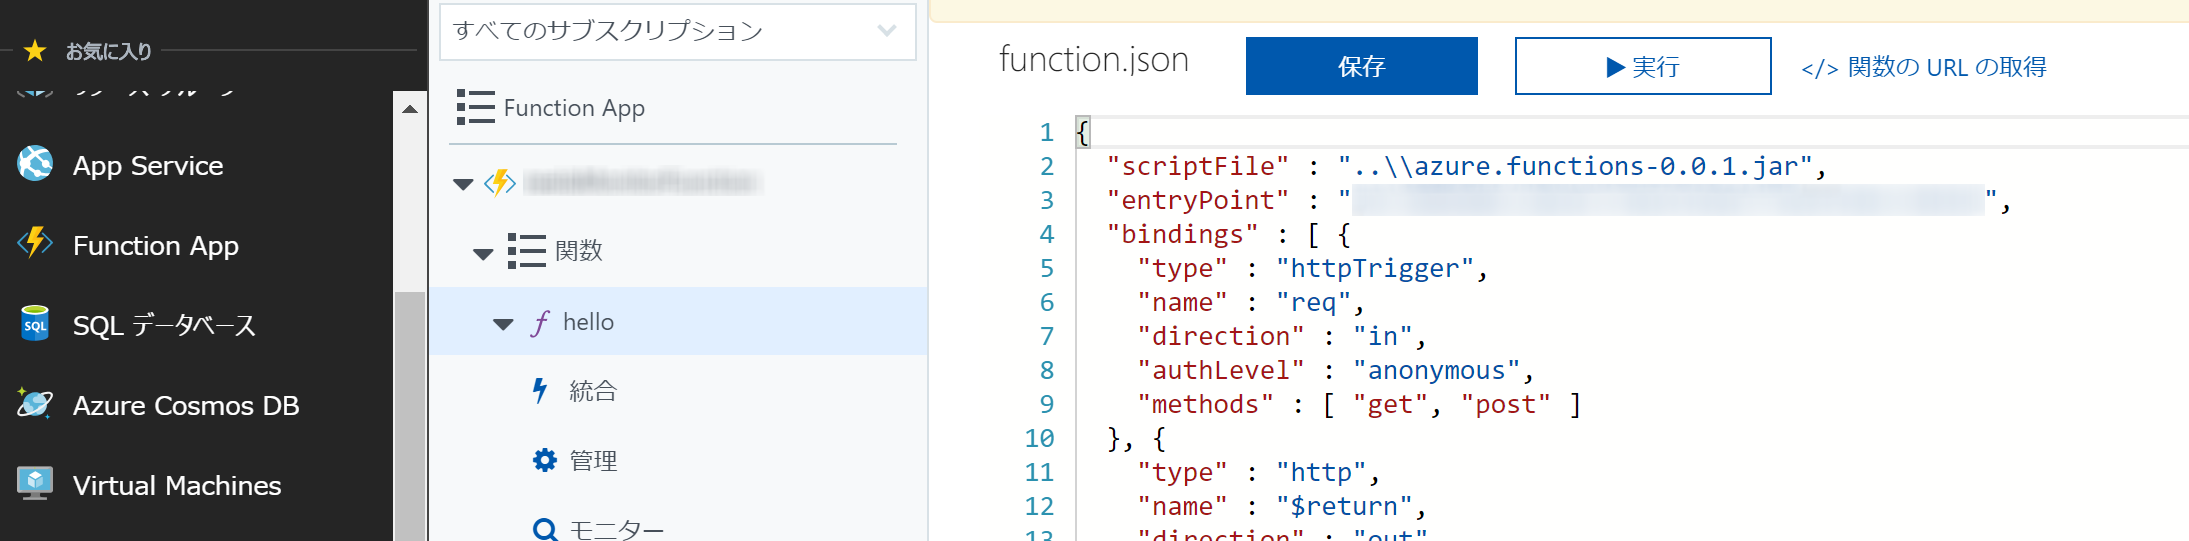The height and width of the screenshot is (541, 2189).
Task: Open the すべてのサブスクリプション dropdown
Action: click(x=678, y=31)
